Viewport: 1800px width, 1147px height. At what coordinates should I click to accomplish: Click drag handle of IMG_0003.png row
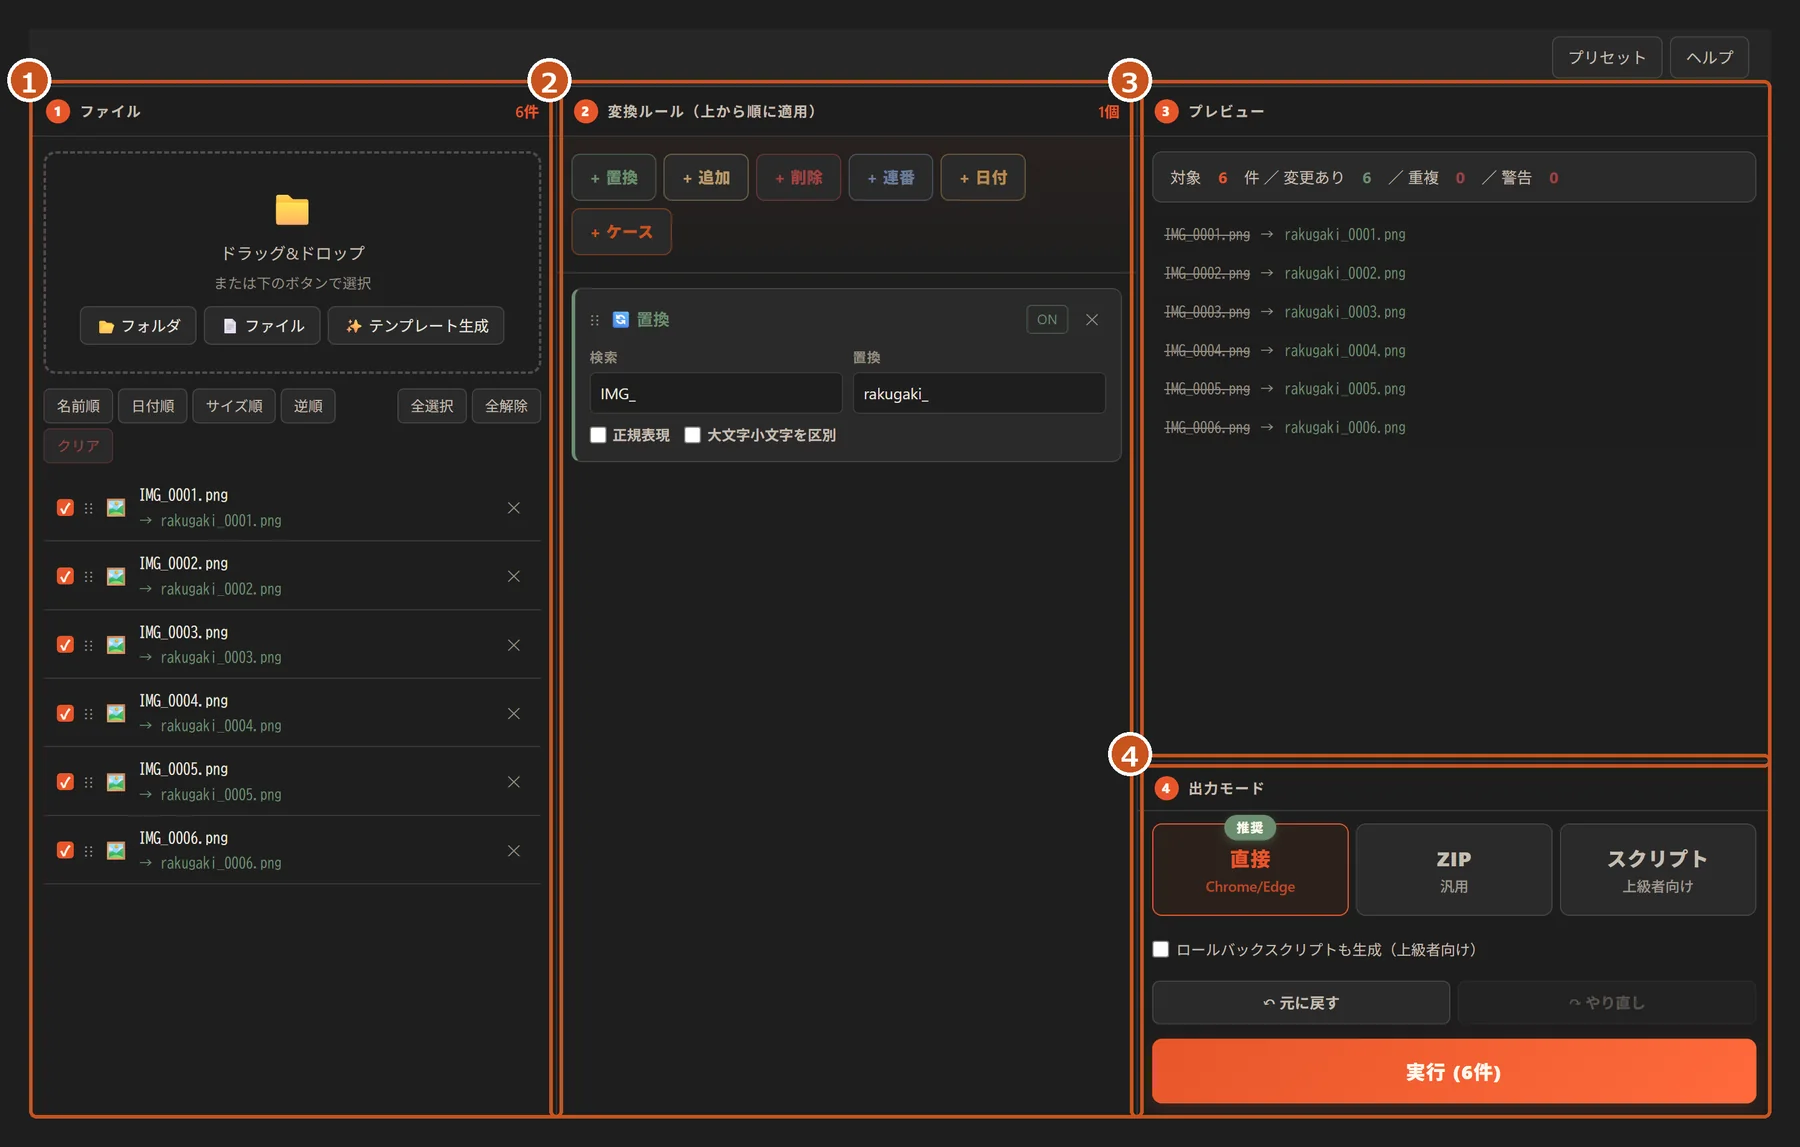point(89,645)
